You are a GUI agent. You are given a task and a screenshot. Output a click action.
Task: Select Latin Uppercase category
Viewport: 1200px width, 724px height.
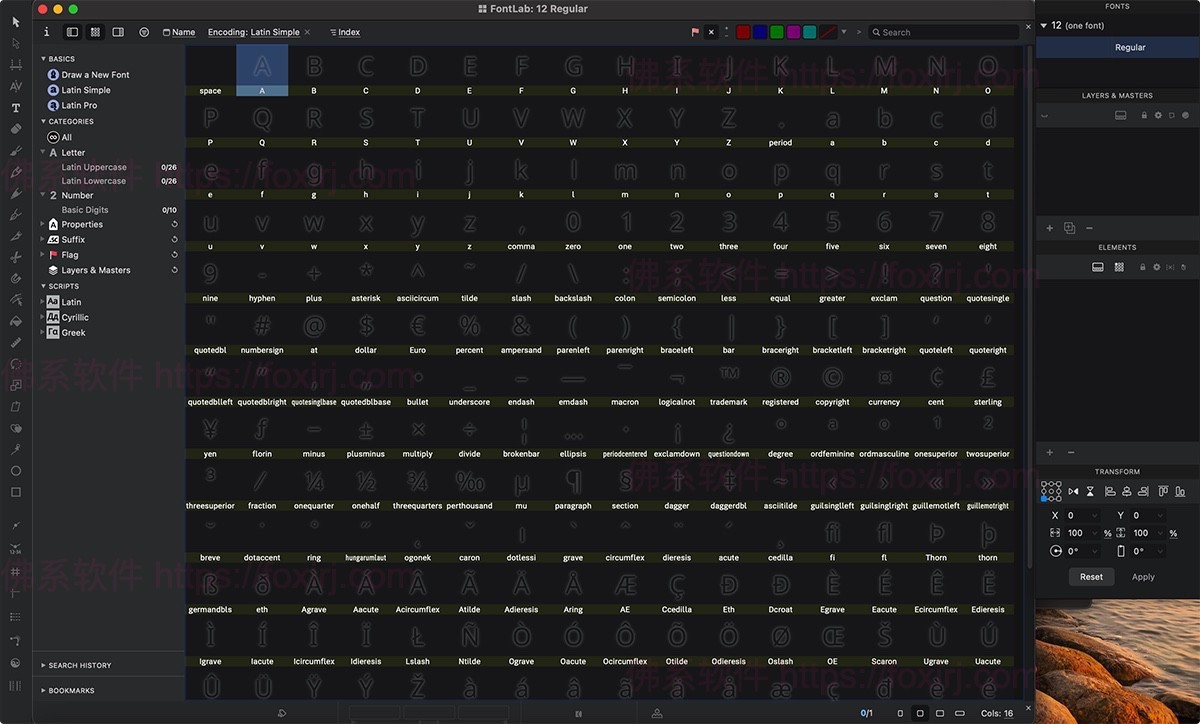[94, 167]
